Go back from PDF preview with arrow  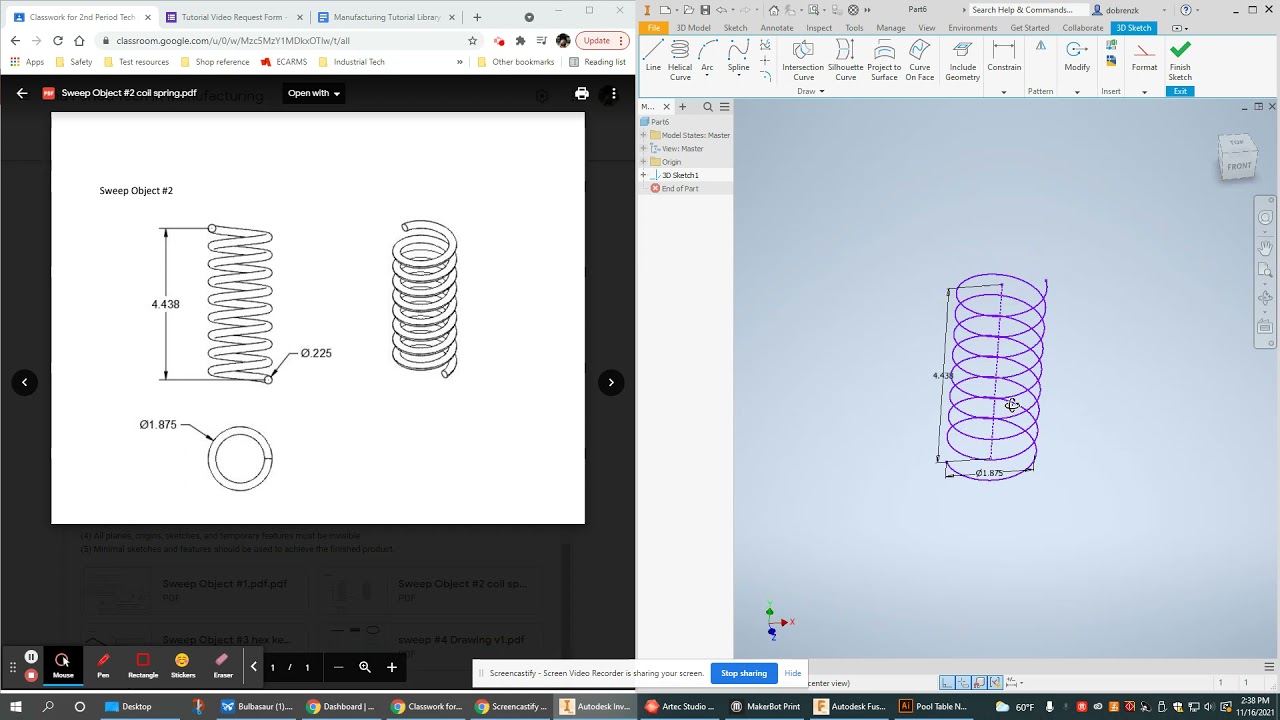point(22,93)
